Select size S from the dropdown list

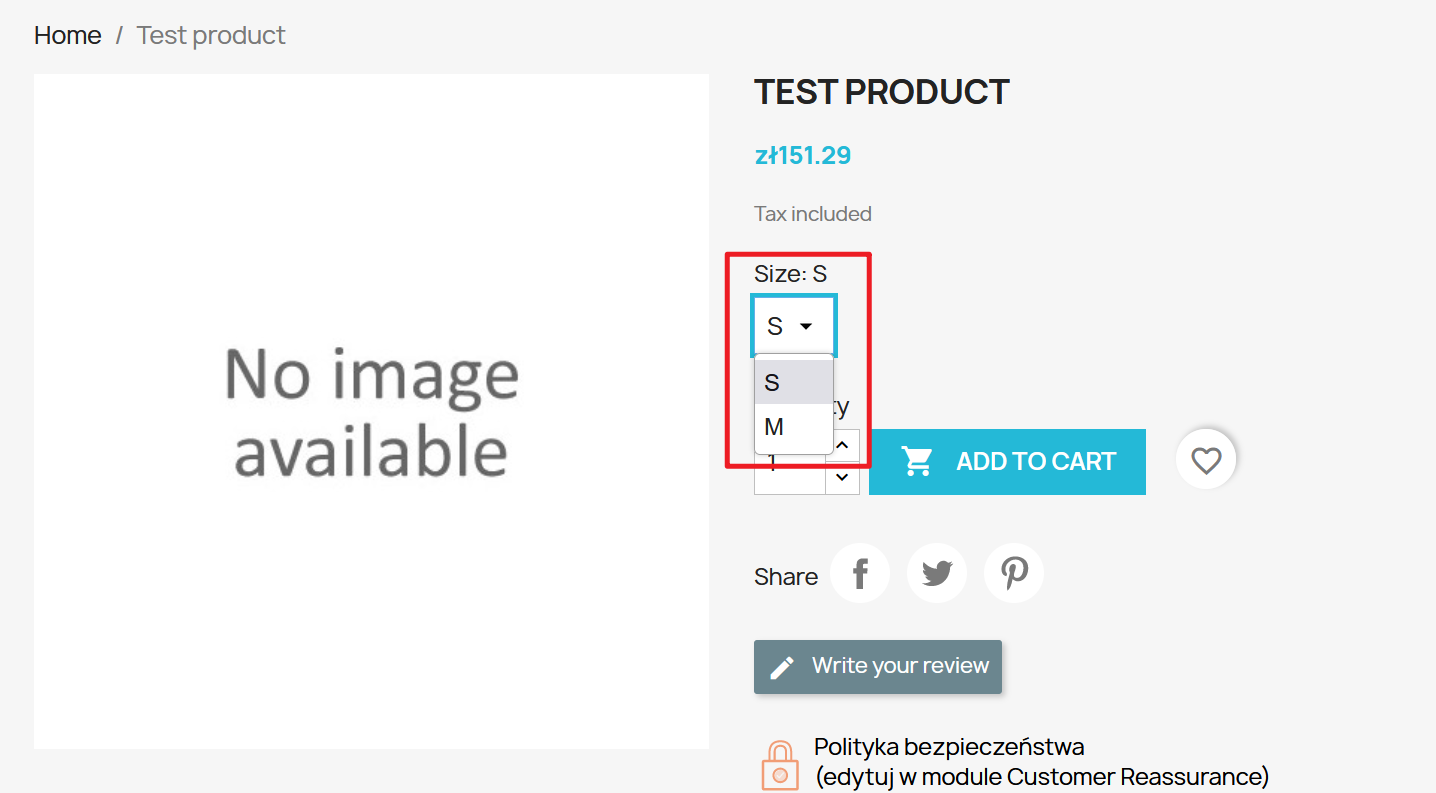pos(793,382)
